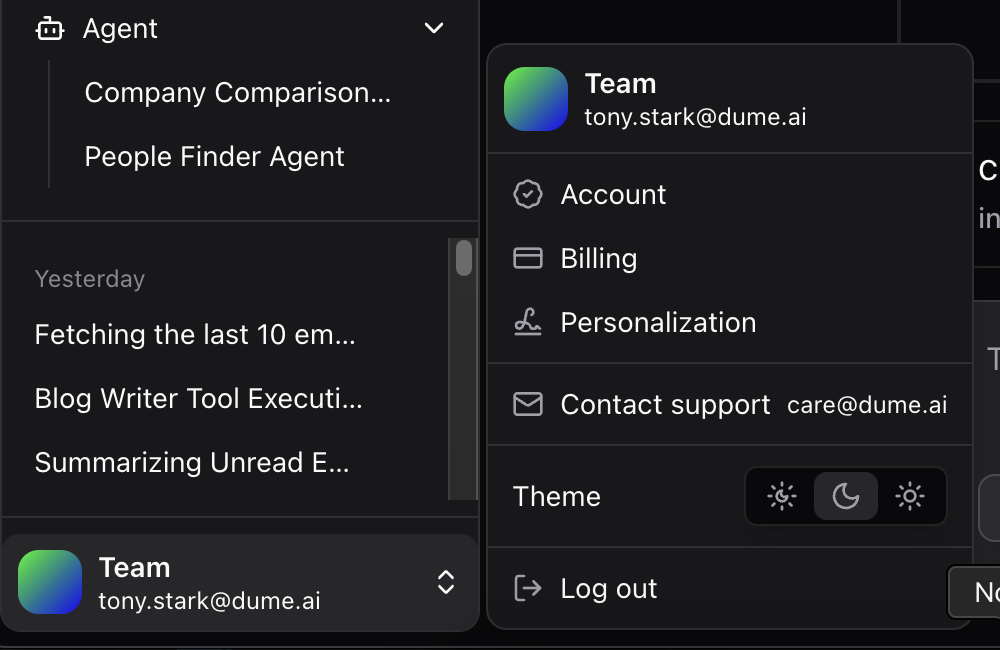Click Log out
Screen dimensions: 1000x650
609,588
